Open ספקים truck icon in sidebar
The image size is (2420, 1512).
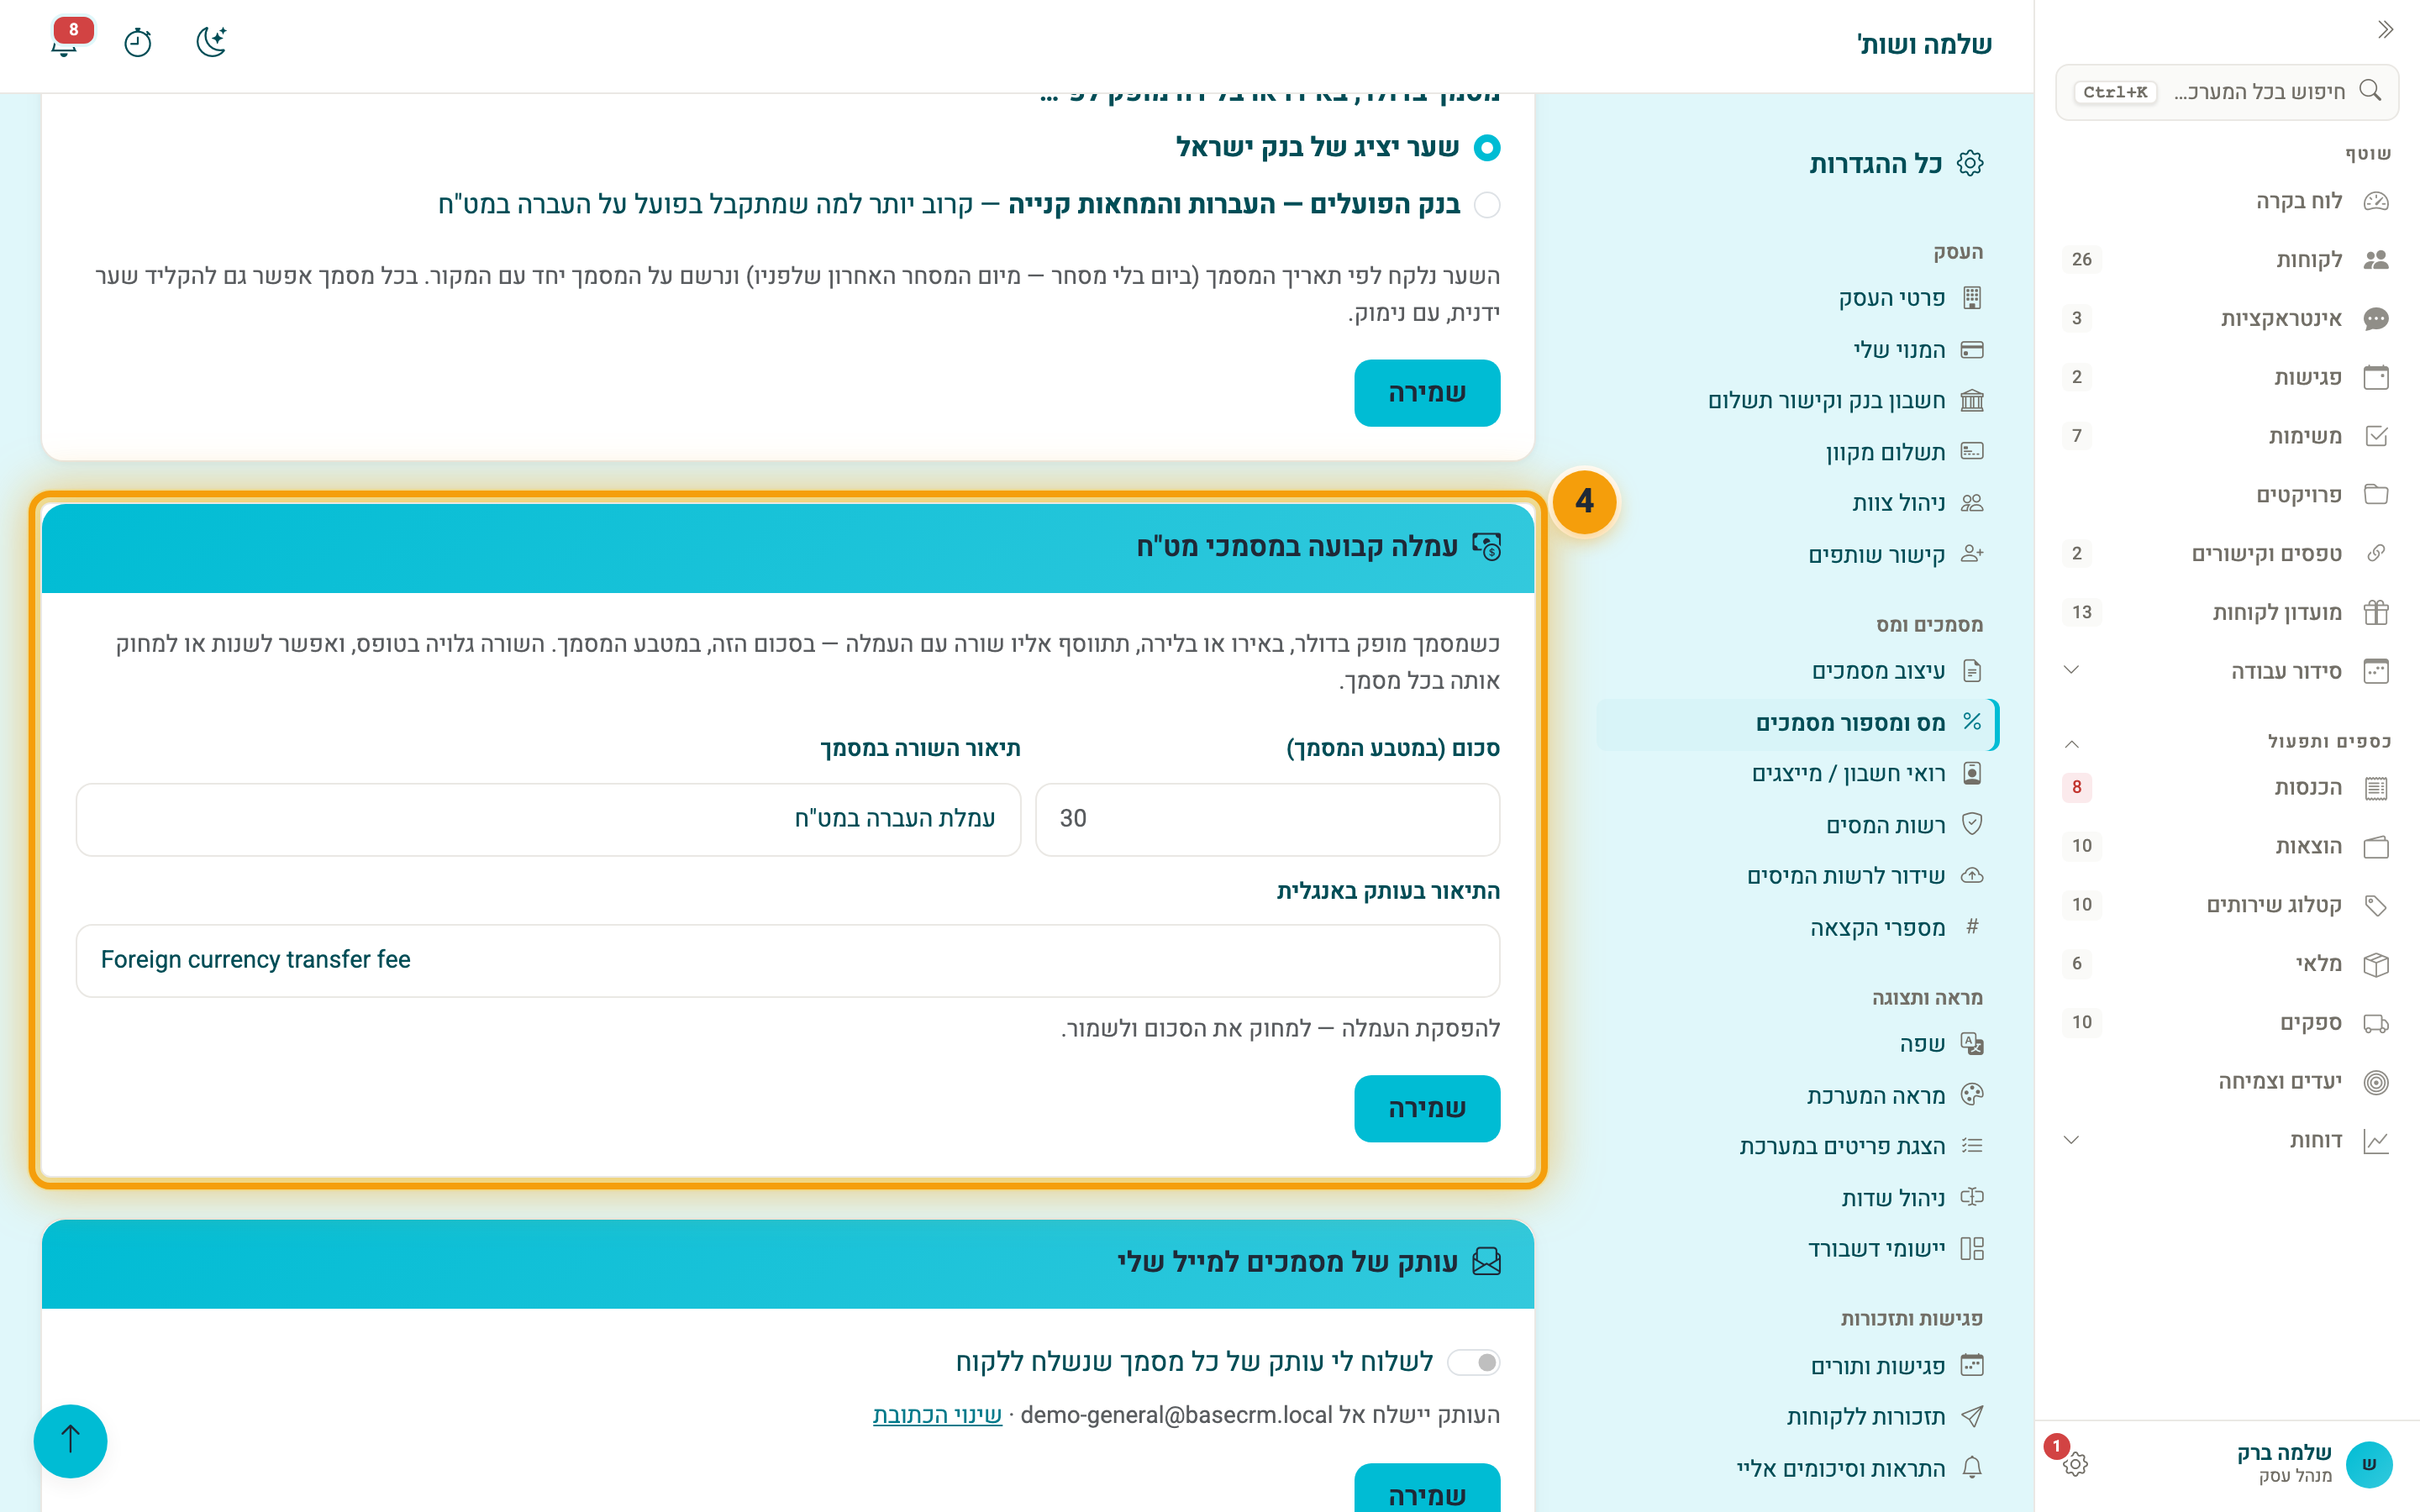pyautogui.click(x=2375, y=1023)
